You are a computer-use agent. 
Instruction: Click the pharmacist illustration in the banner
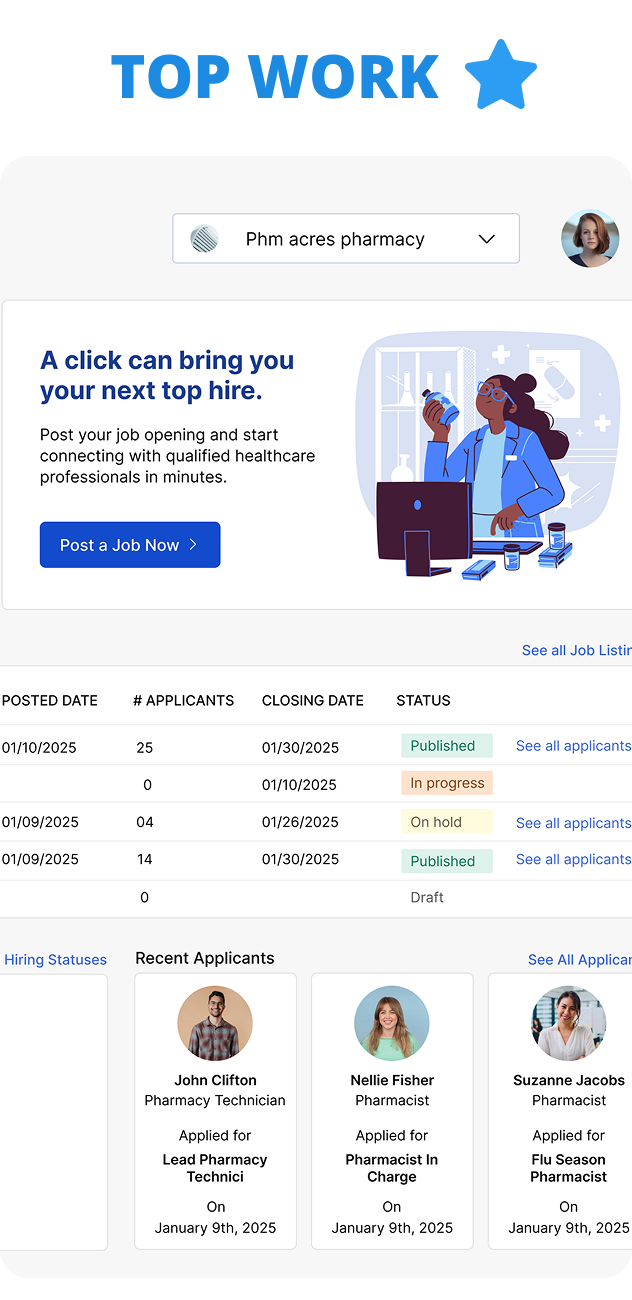(x=488, y=456)
